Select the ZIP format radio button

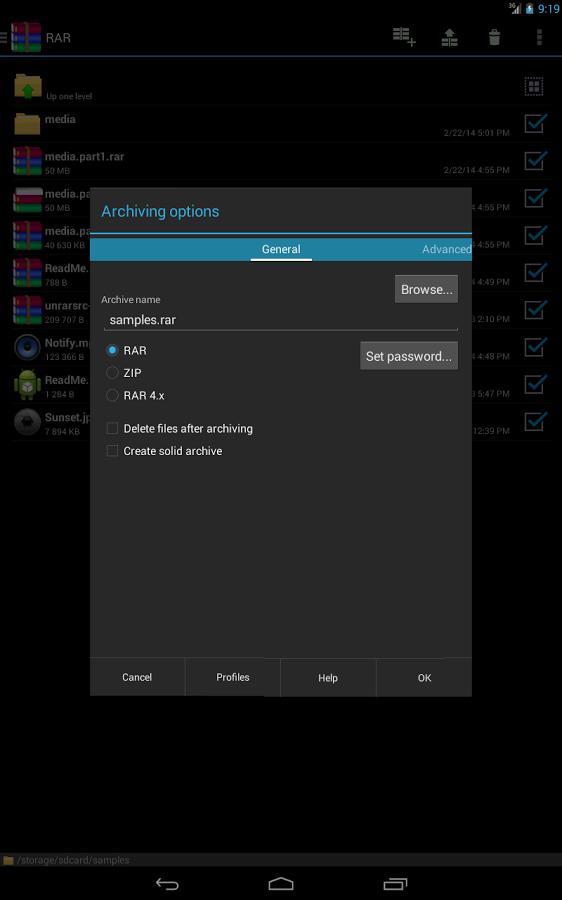coord(113,373)
